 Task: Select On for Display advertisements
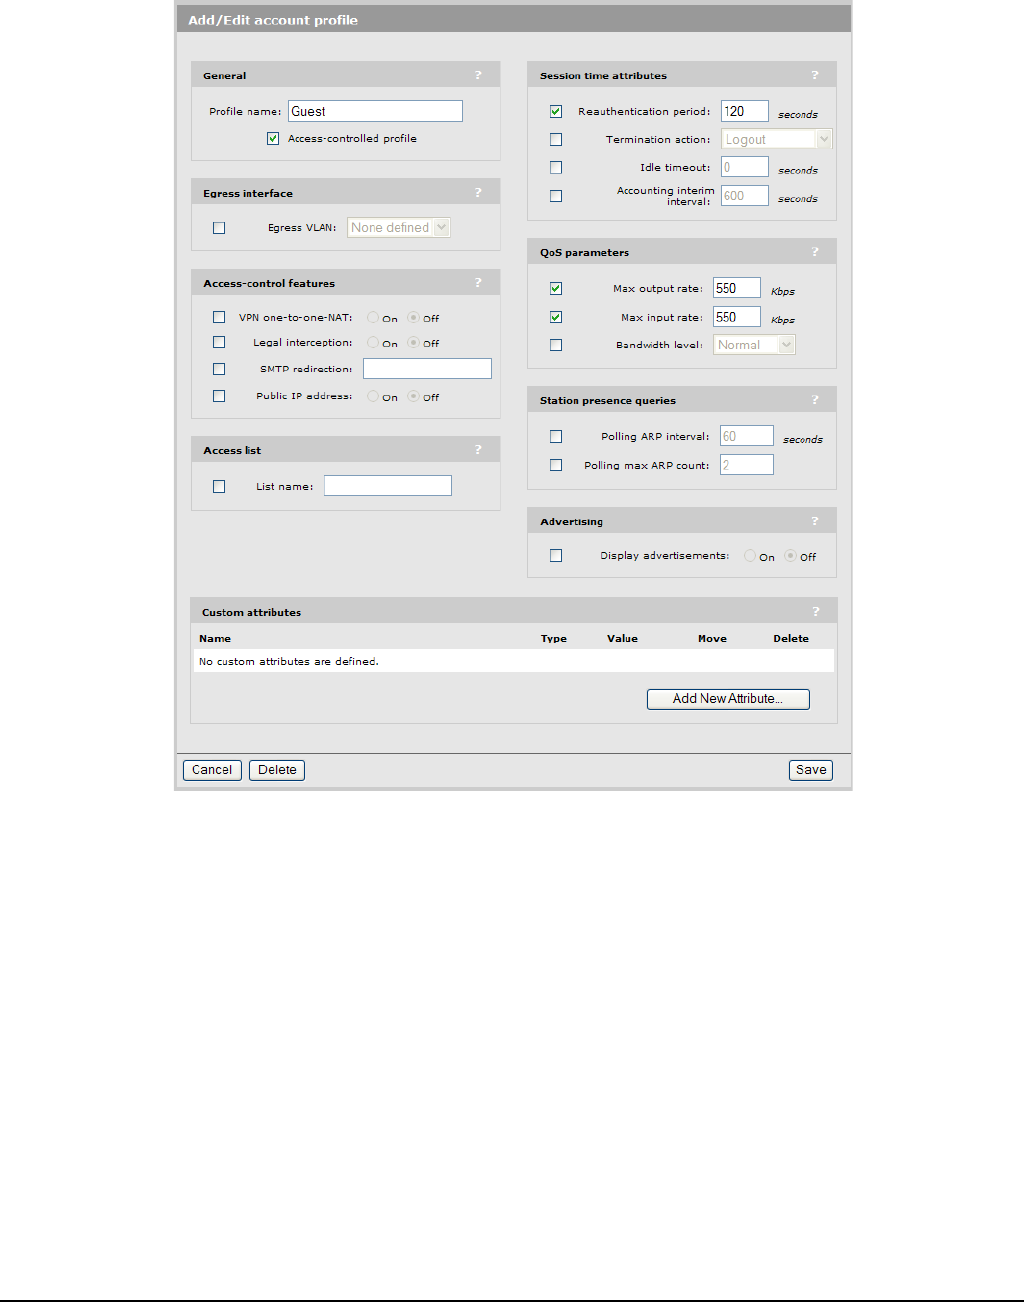tap(750, 556)
